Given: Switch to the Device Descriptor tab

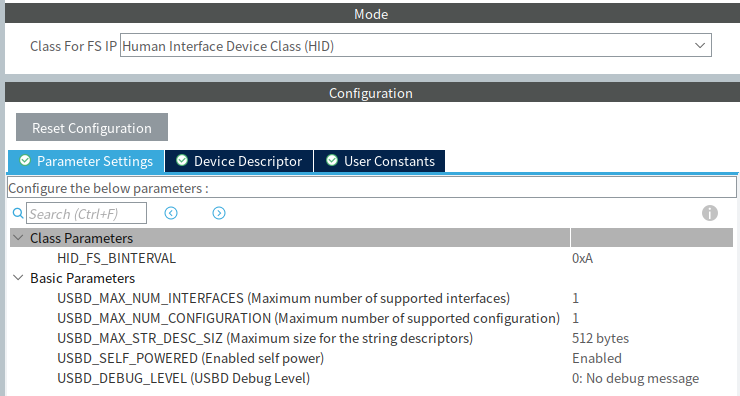Looking at the screenshot, I should 239,161.
